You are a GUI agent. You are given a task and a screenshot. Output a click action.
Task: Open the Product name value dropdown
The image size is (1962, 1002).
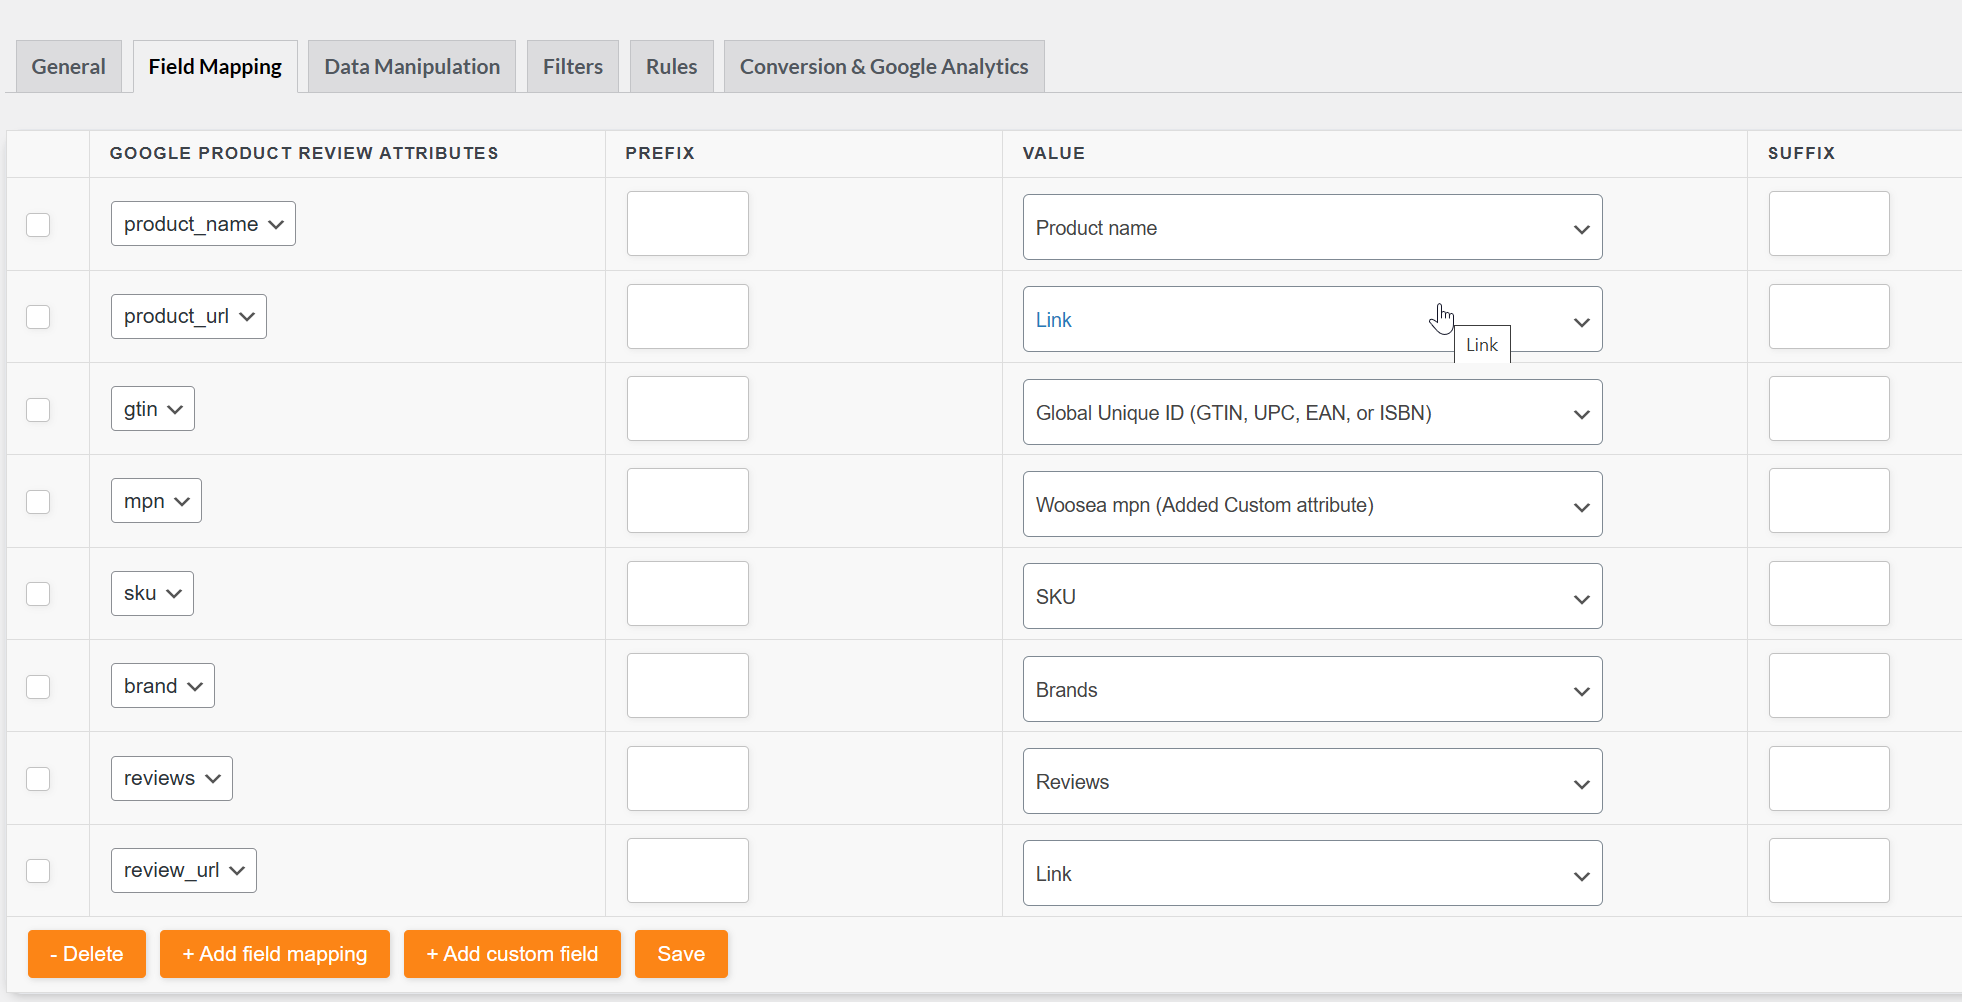(x=1312, y=228)
